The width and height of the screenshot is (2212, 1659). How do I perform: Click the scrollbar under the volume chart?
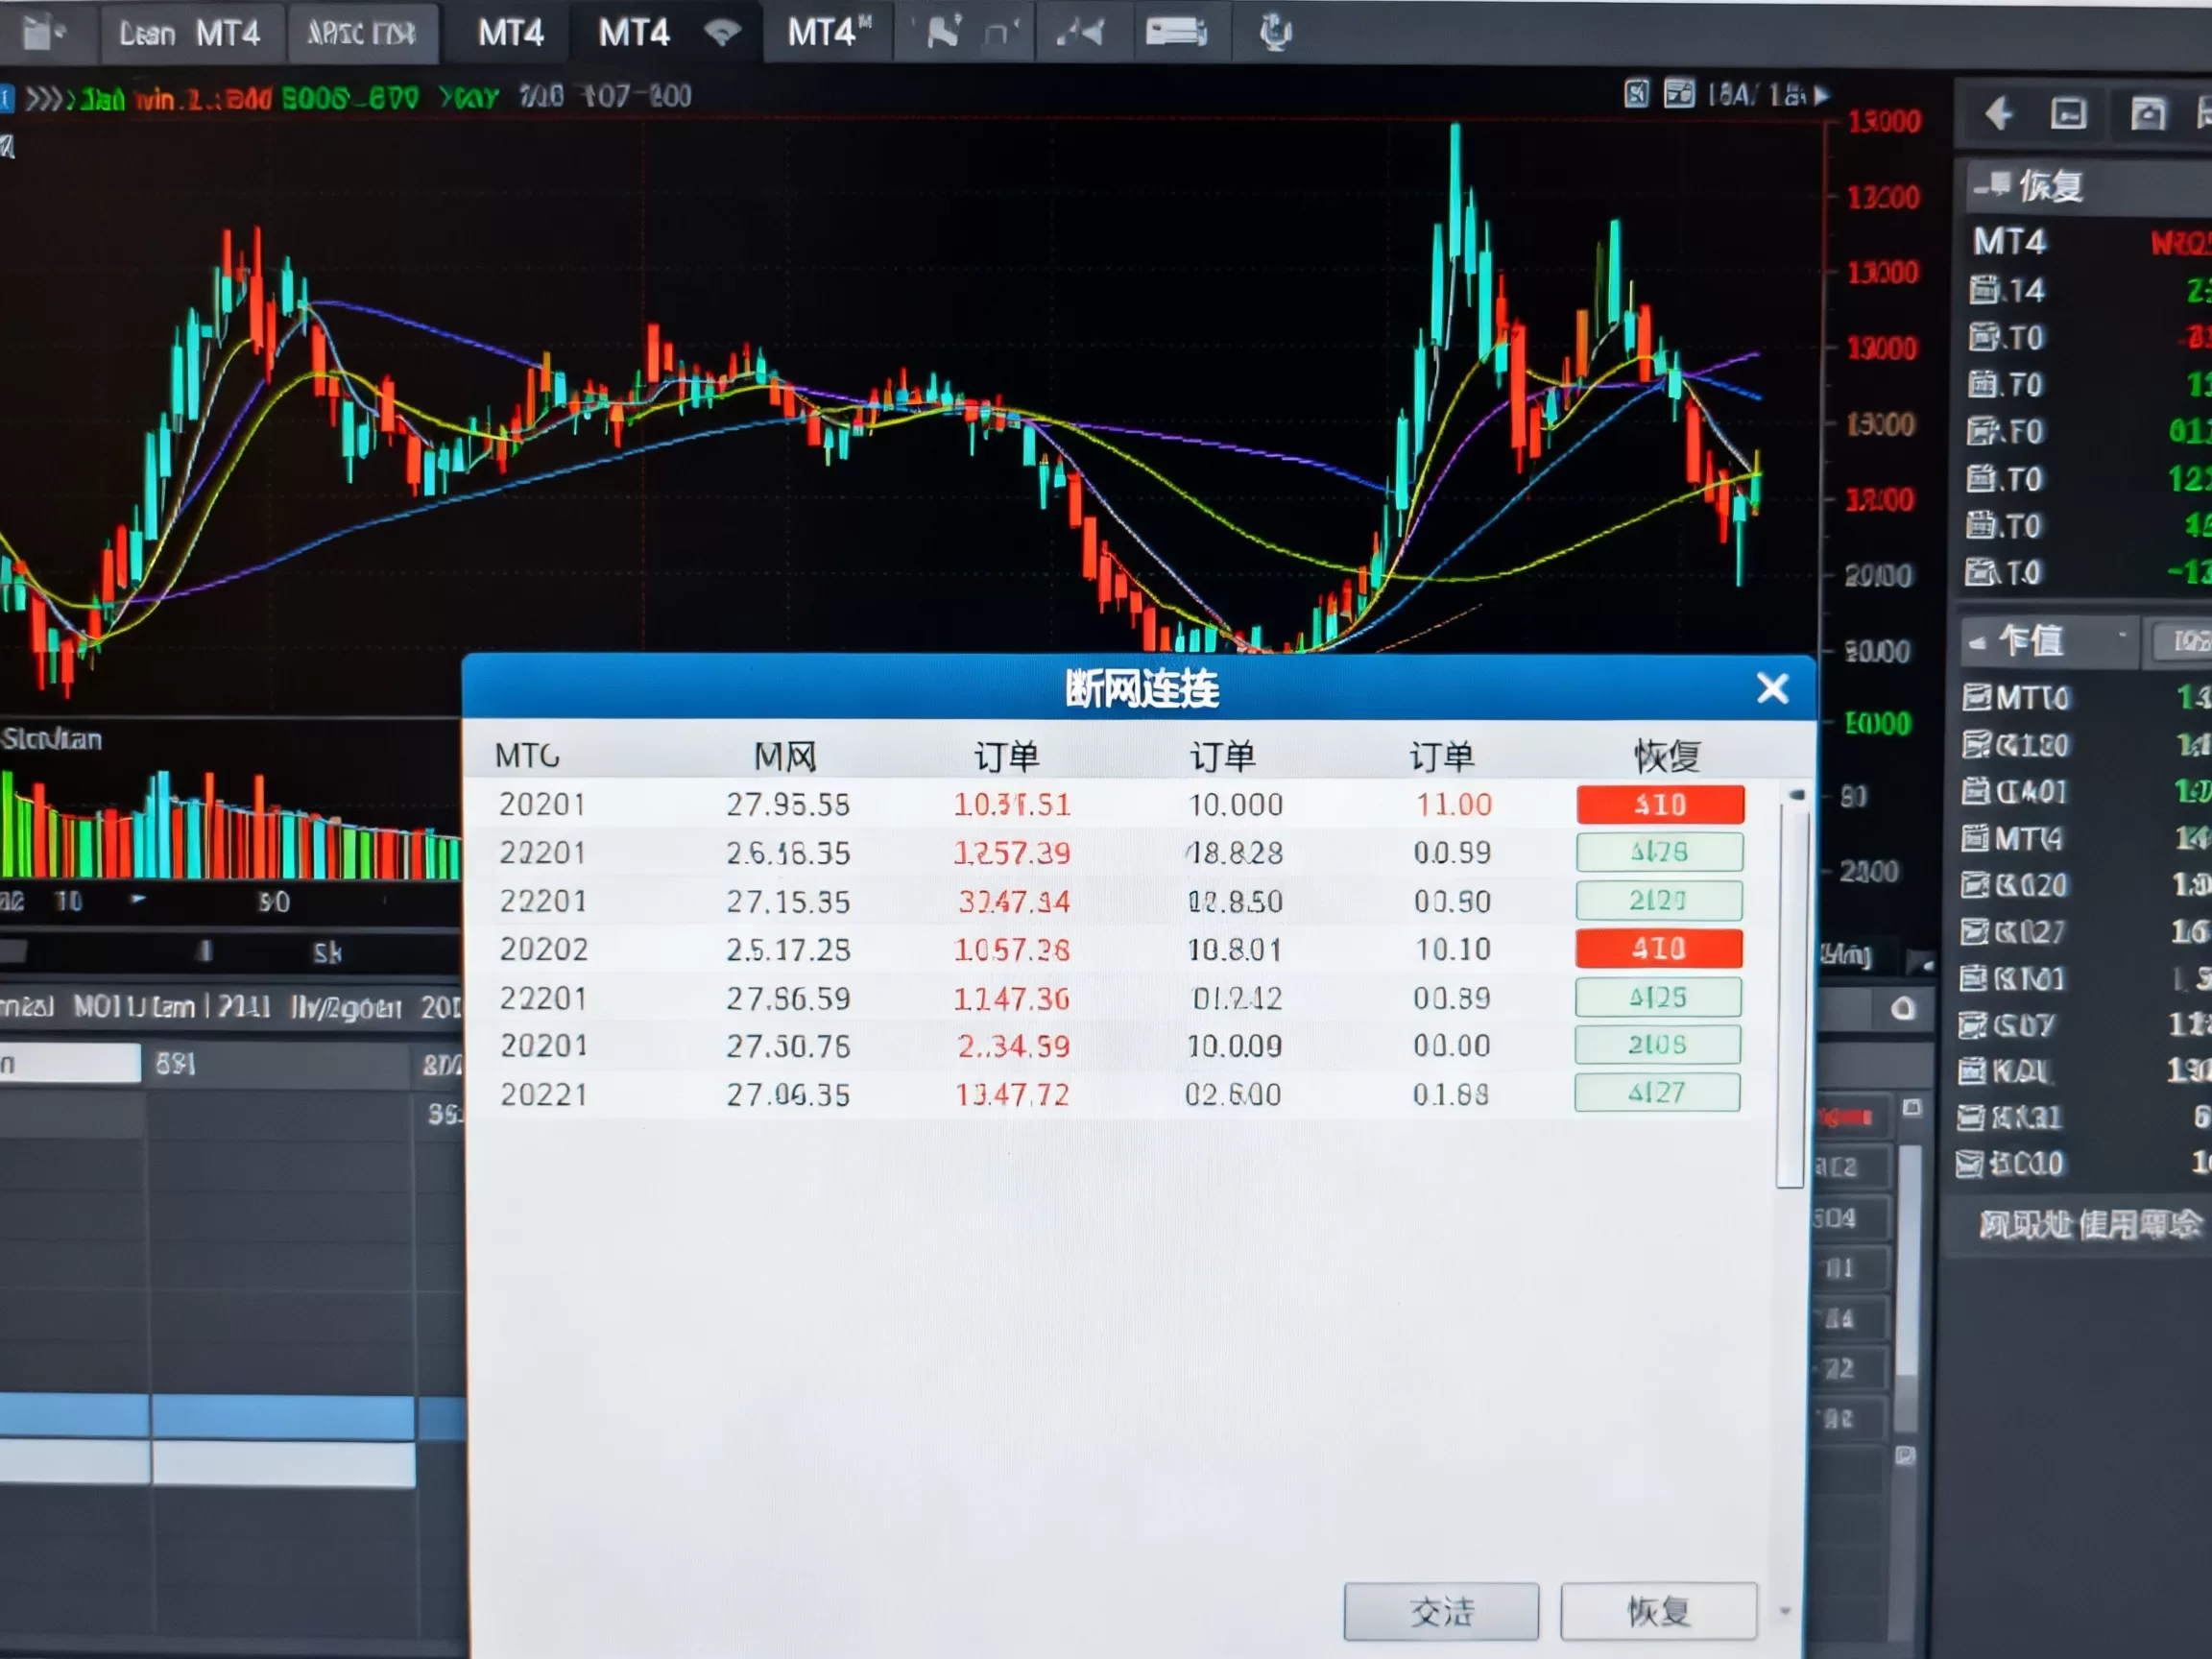(230, 950)
